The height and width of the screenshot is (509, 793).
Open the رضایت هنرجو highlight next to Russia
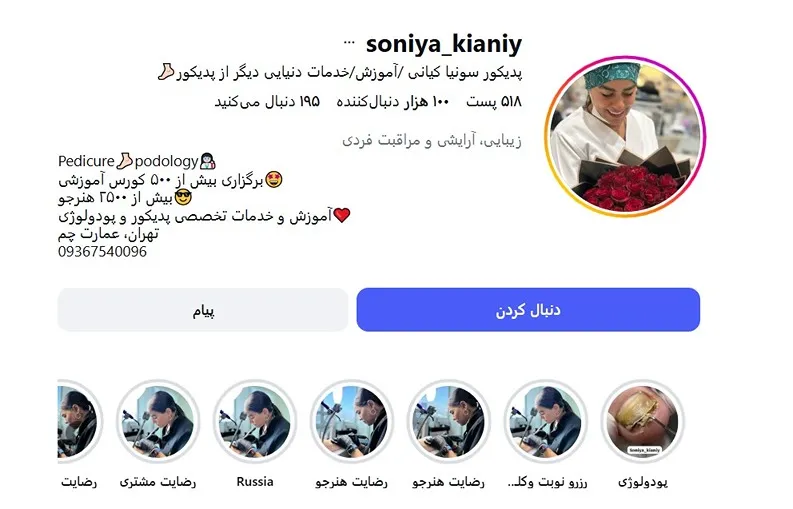352,421
